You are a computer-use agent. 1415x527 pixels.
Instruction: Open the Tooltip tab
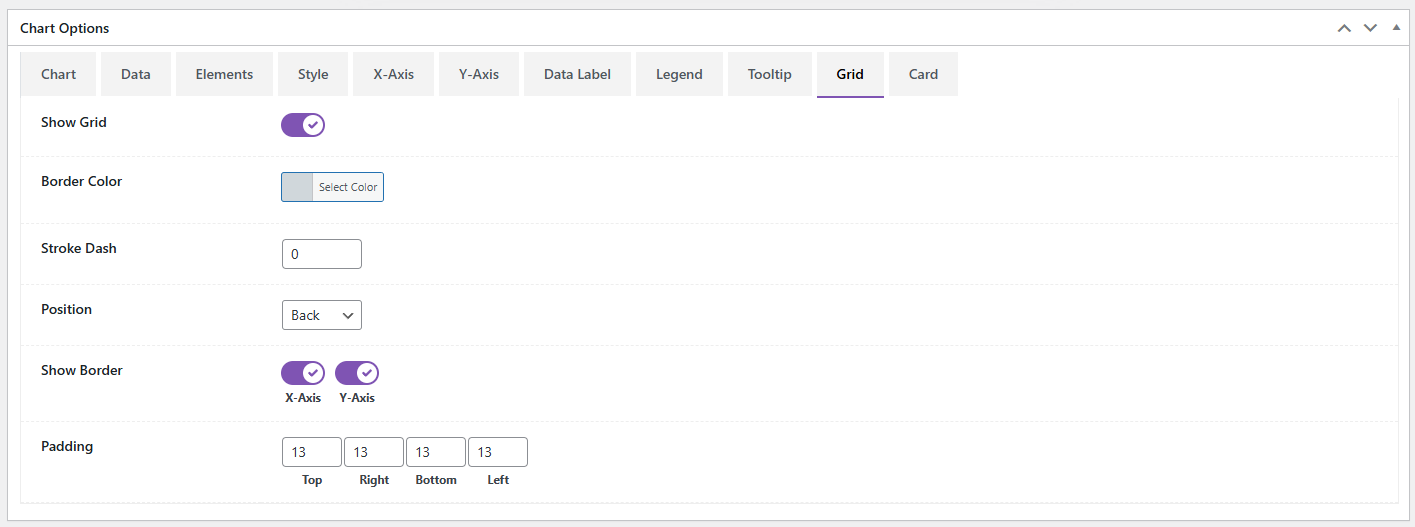tap(769, 74)
